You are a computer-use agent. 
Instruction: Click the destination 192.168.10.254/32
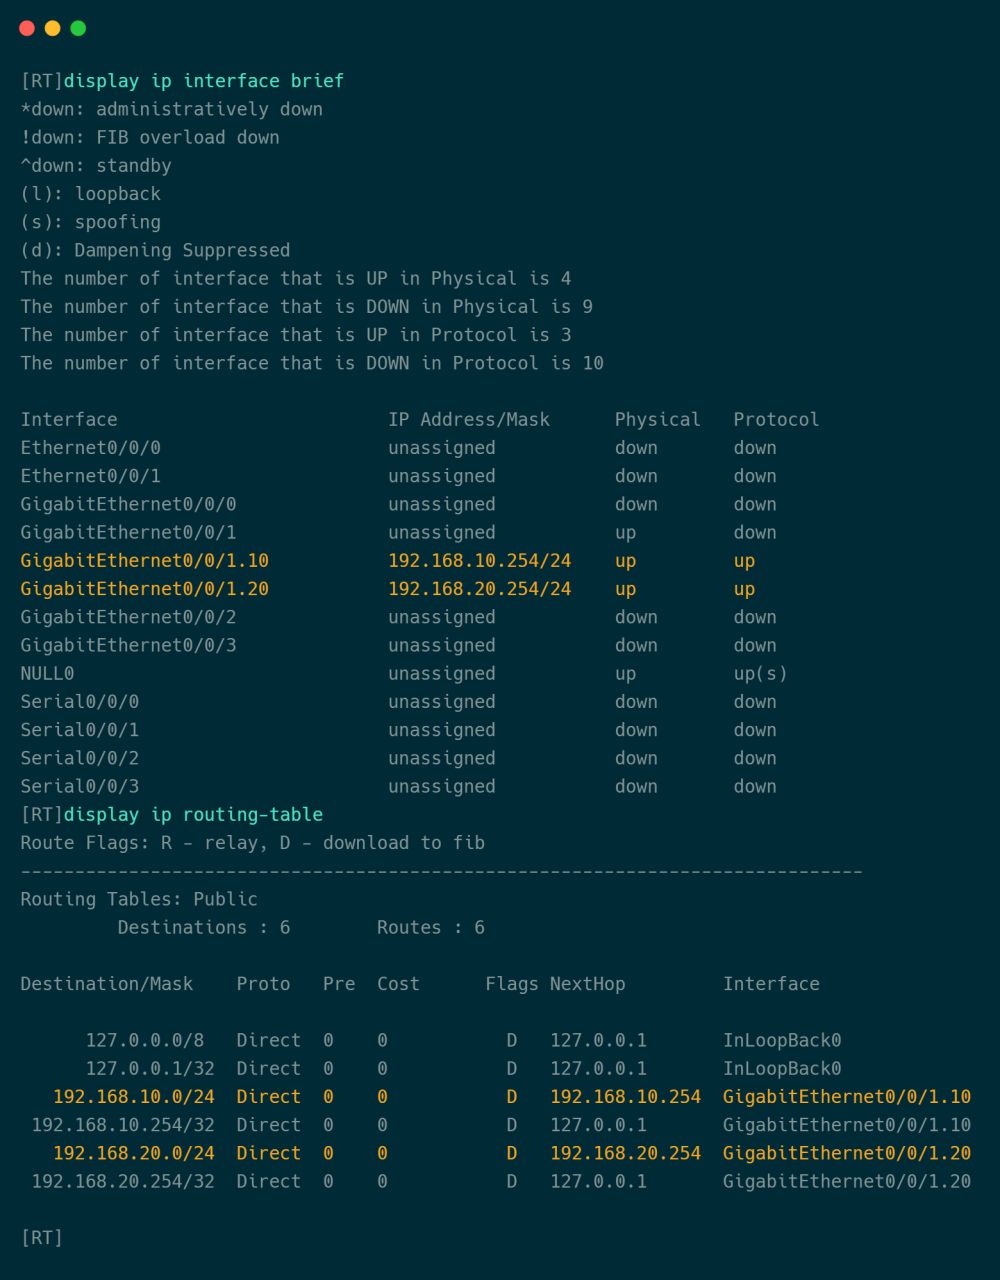(x=123, y=1125)
